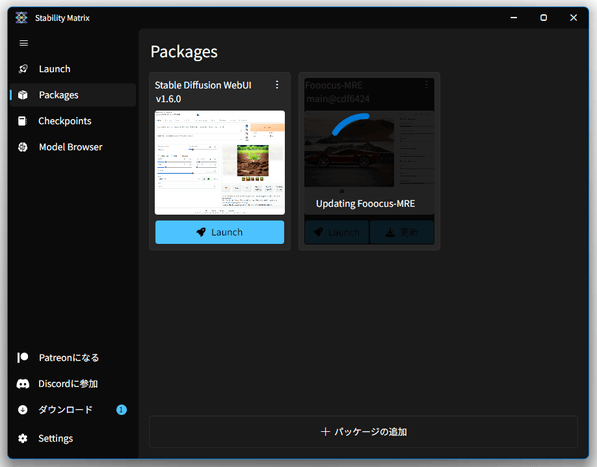Viewport: 597px width, 467px height.
Task: Click the Packages box icon in sidebar
Action: pos(23,95)
